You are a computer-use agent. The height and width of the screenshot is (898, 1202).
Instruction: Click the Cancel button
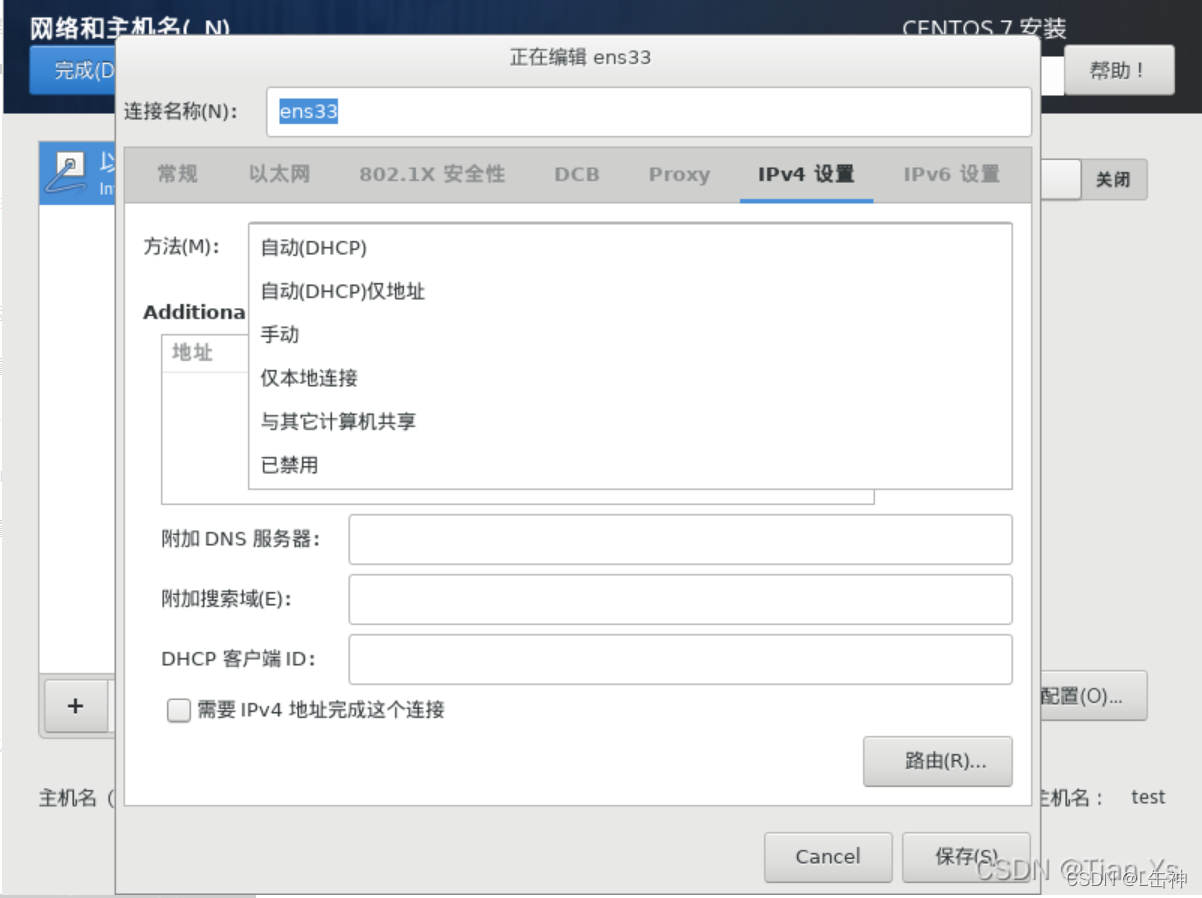click(828, 857)
